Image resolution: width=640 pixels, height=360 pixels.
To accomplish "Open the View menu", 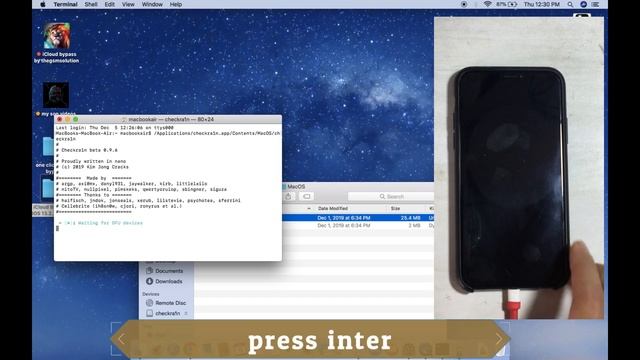I will 128,4.
